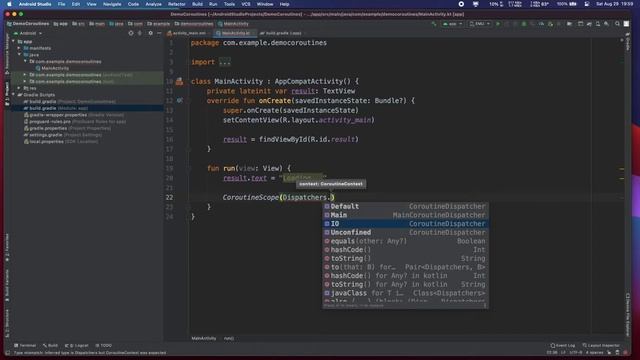Viewport: 640px width, 360px height.
Task: Select gradle-wrapper.properties file
Action: 74,115
